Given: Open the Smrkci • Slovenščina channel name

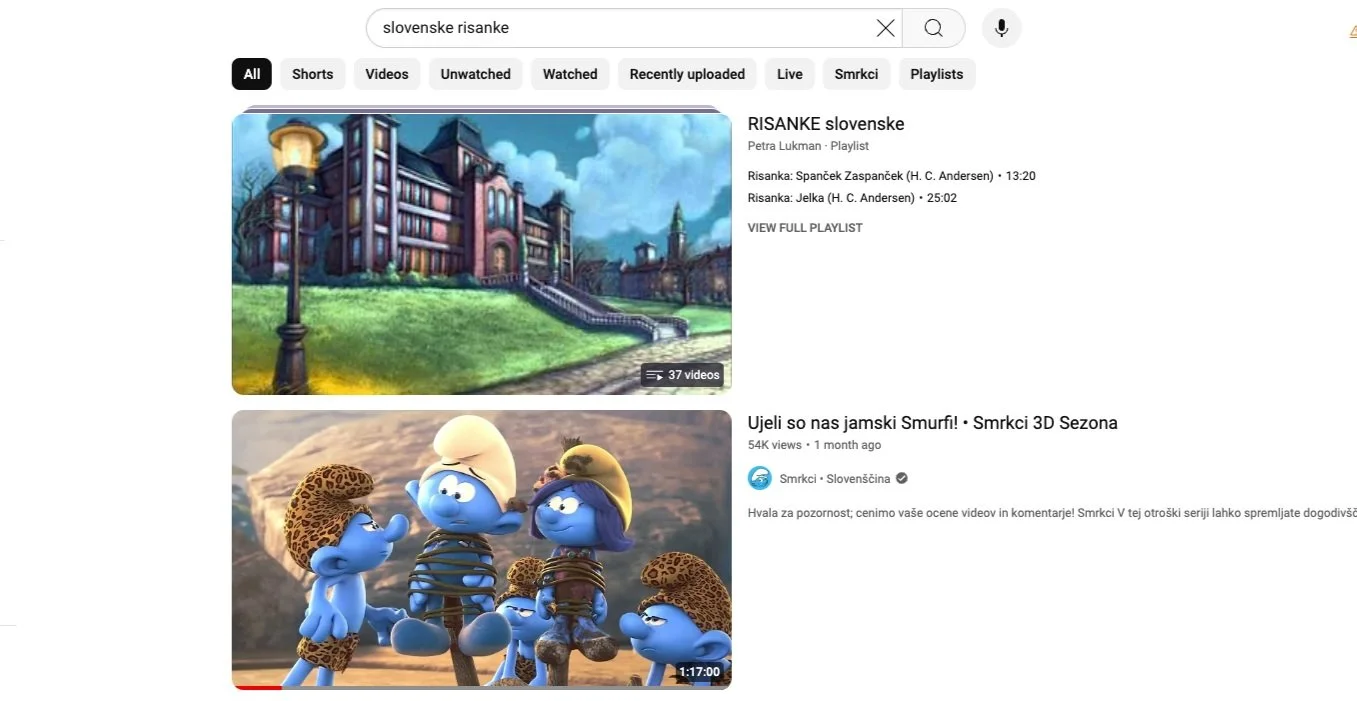Looking at the screenshot, I should 835,479.
